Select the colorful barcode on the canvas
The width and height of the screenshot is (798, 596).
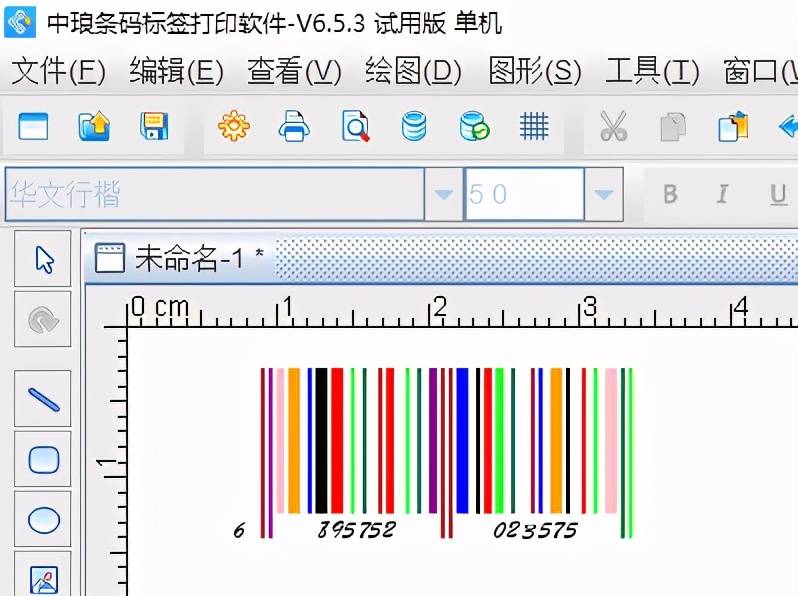(433, 453)
